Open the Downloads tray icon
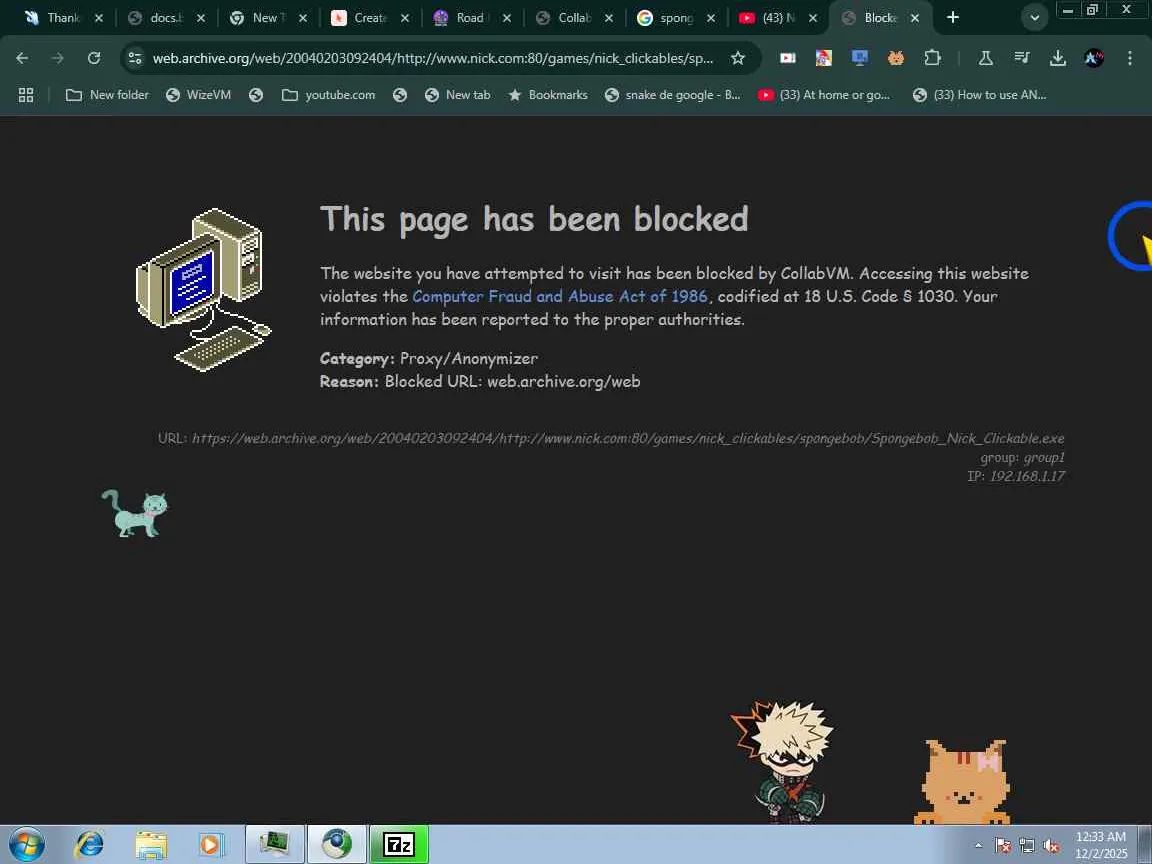This screenshot has width=1152, height=864. 1057,58
